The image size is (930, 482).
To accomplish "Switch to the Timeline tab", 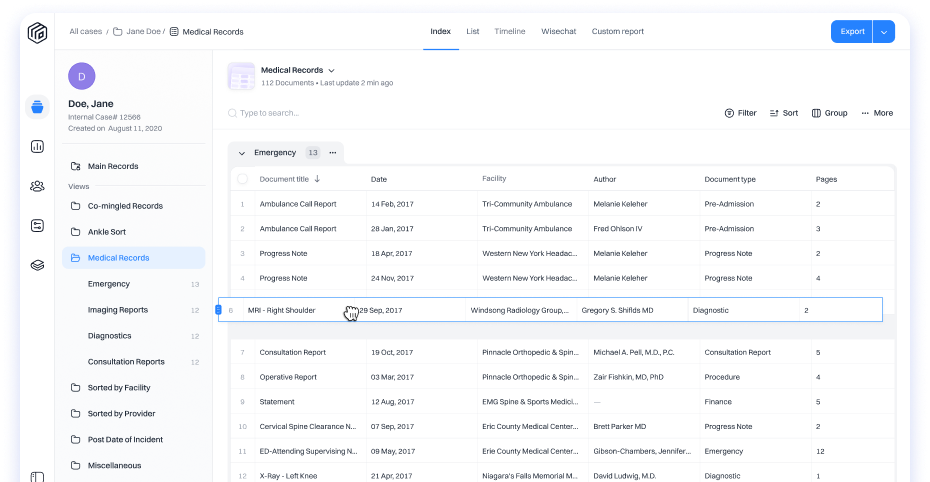I will click(x=510, y=31).
